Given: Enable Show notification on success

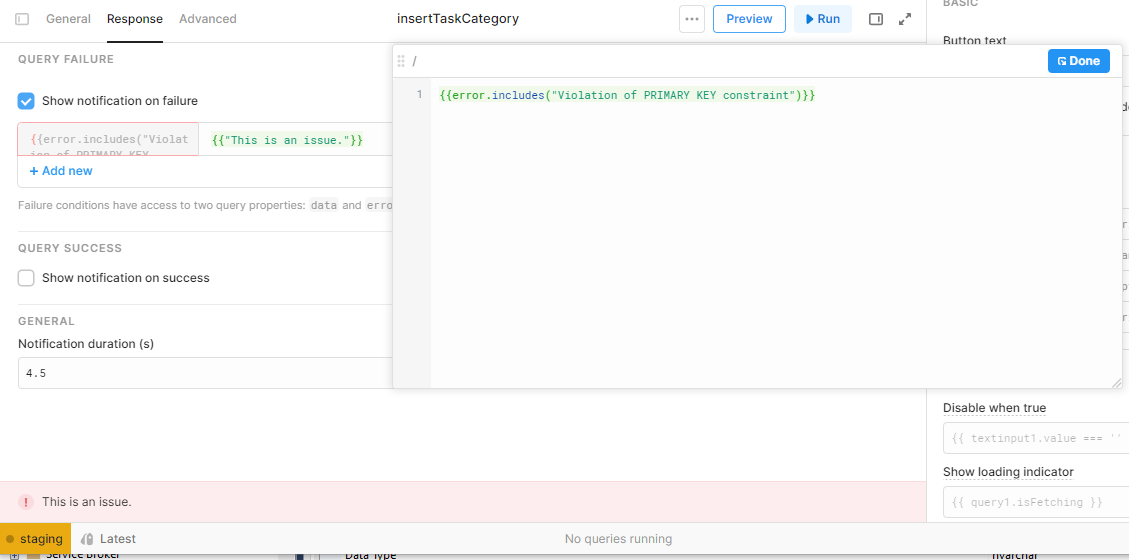Looking at the screenshot, I should click(x=26, y=278).
